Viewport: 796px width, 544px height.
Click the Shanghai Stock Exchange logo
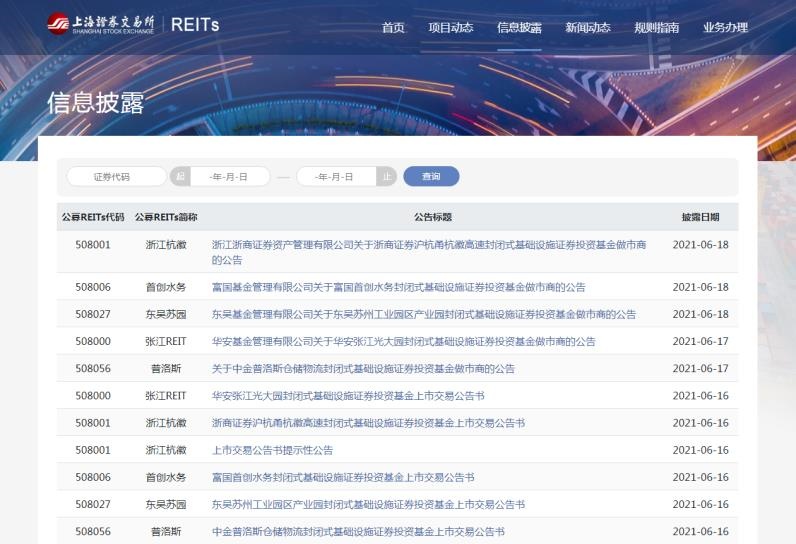click(100, 25)
